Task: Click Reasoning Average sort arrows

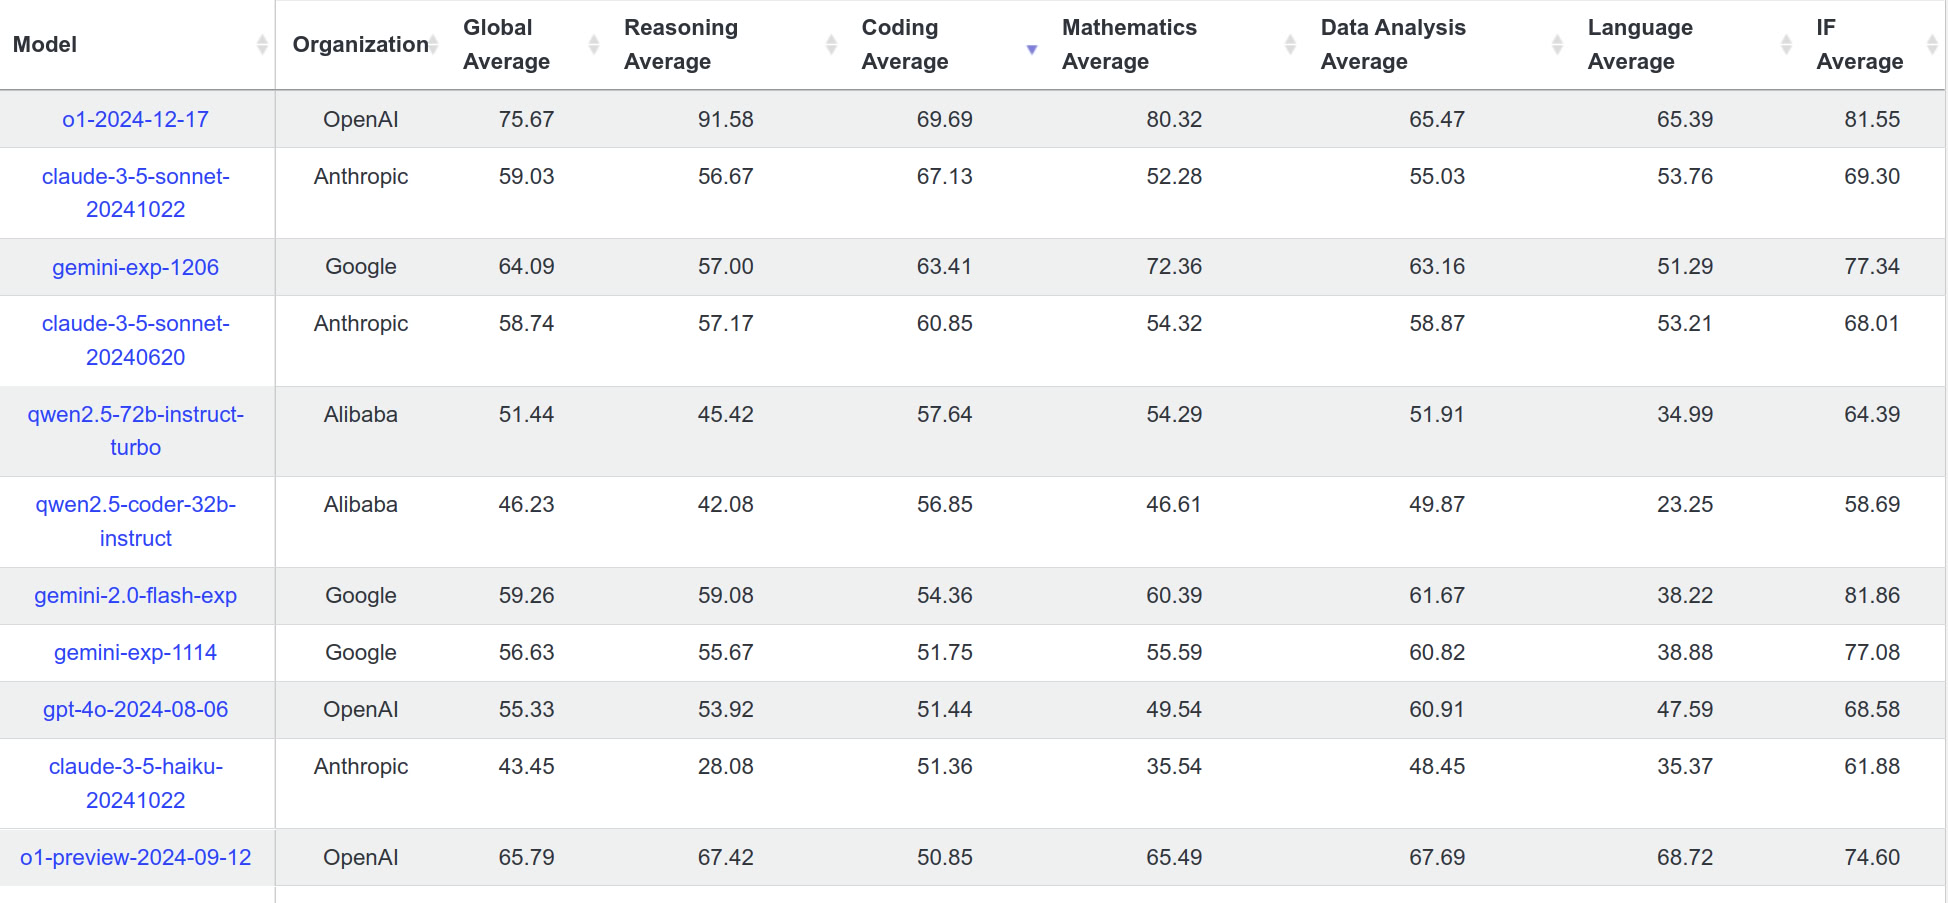Action: pos(831,44)
